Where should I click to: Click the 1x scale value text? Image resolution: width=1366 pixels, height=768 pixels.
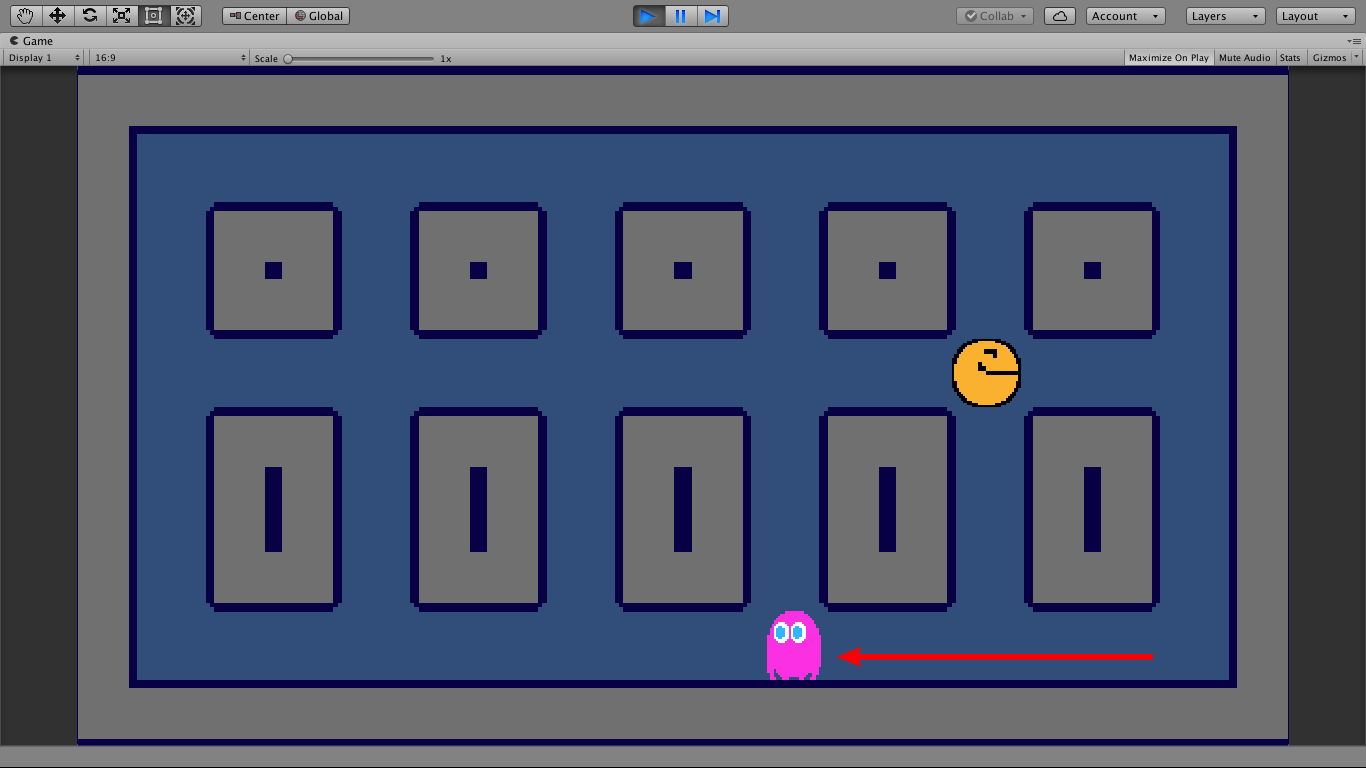point(446,58)
